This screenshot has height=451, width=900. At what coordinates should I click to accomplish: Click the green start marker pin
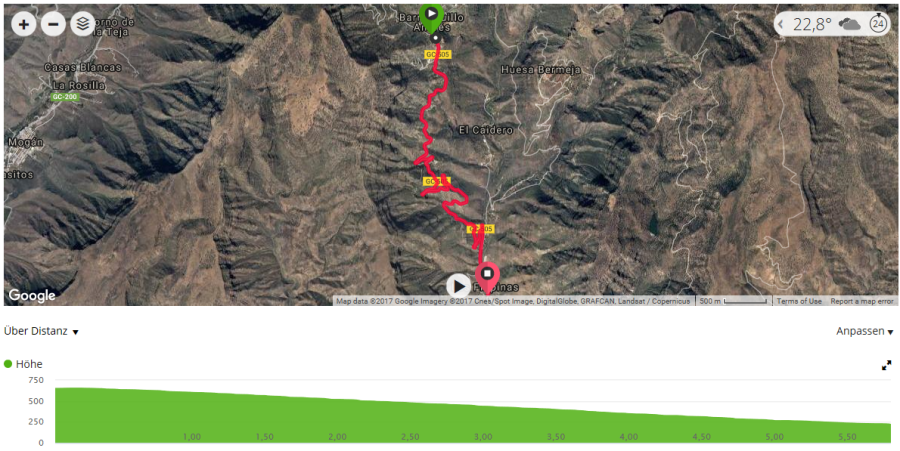tap(431, 17)
